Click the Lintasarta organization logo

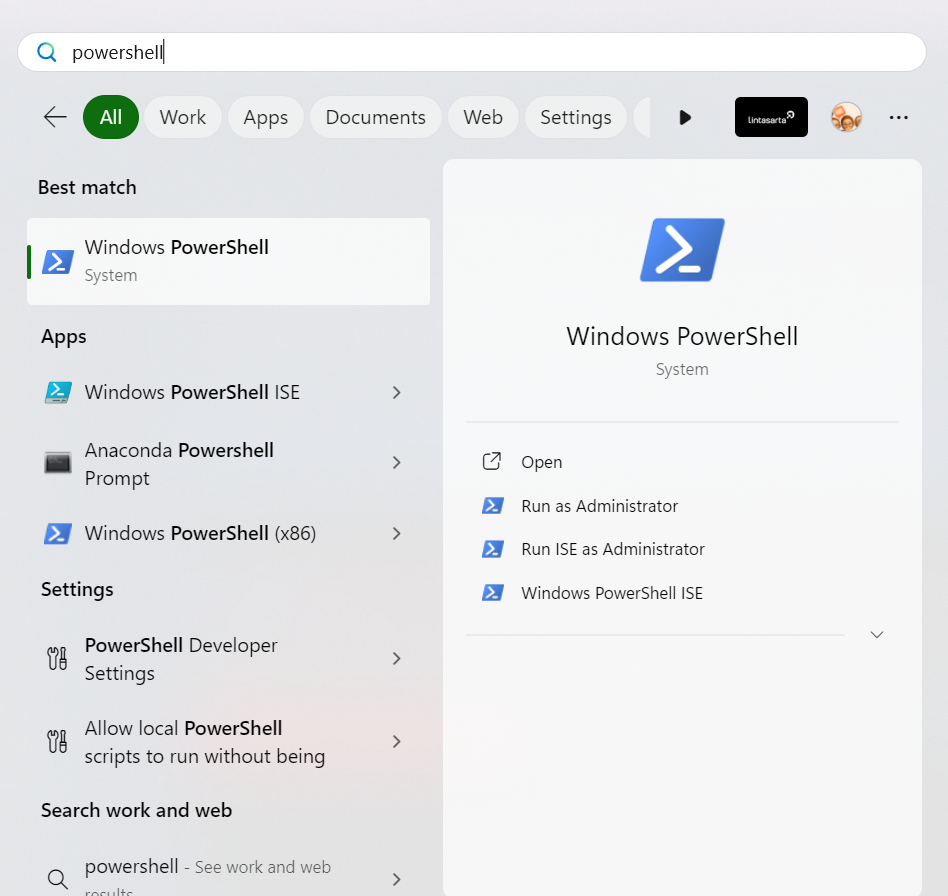pos(771,117)
